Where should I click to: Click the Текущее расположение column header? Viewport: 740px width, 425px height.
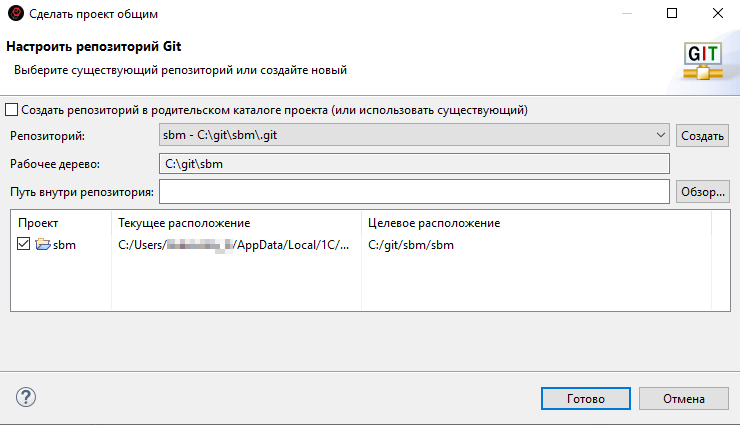click(184, 223)
